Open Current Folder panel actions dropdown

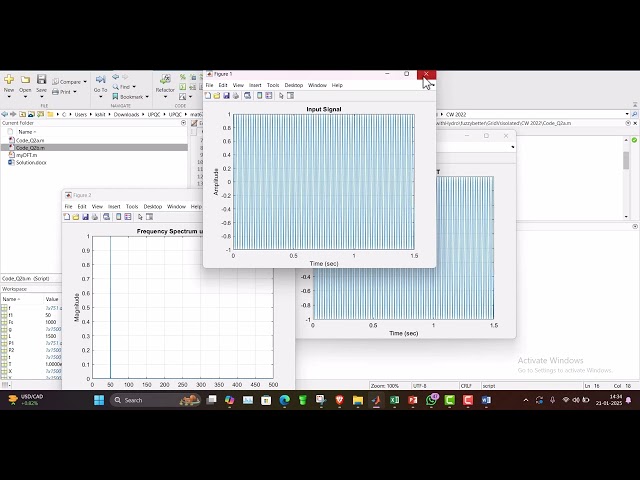click(x=183, y=123)
